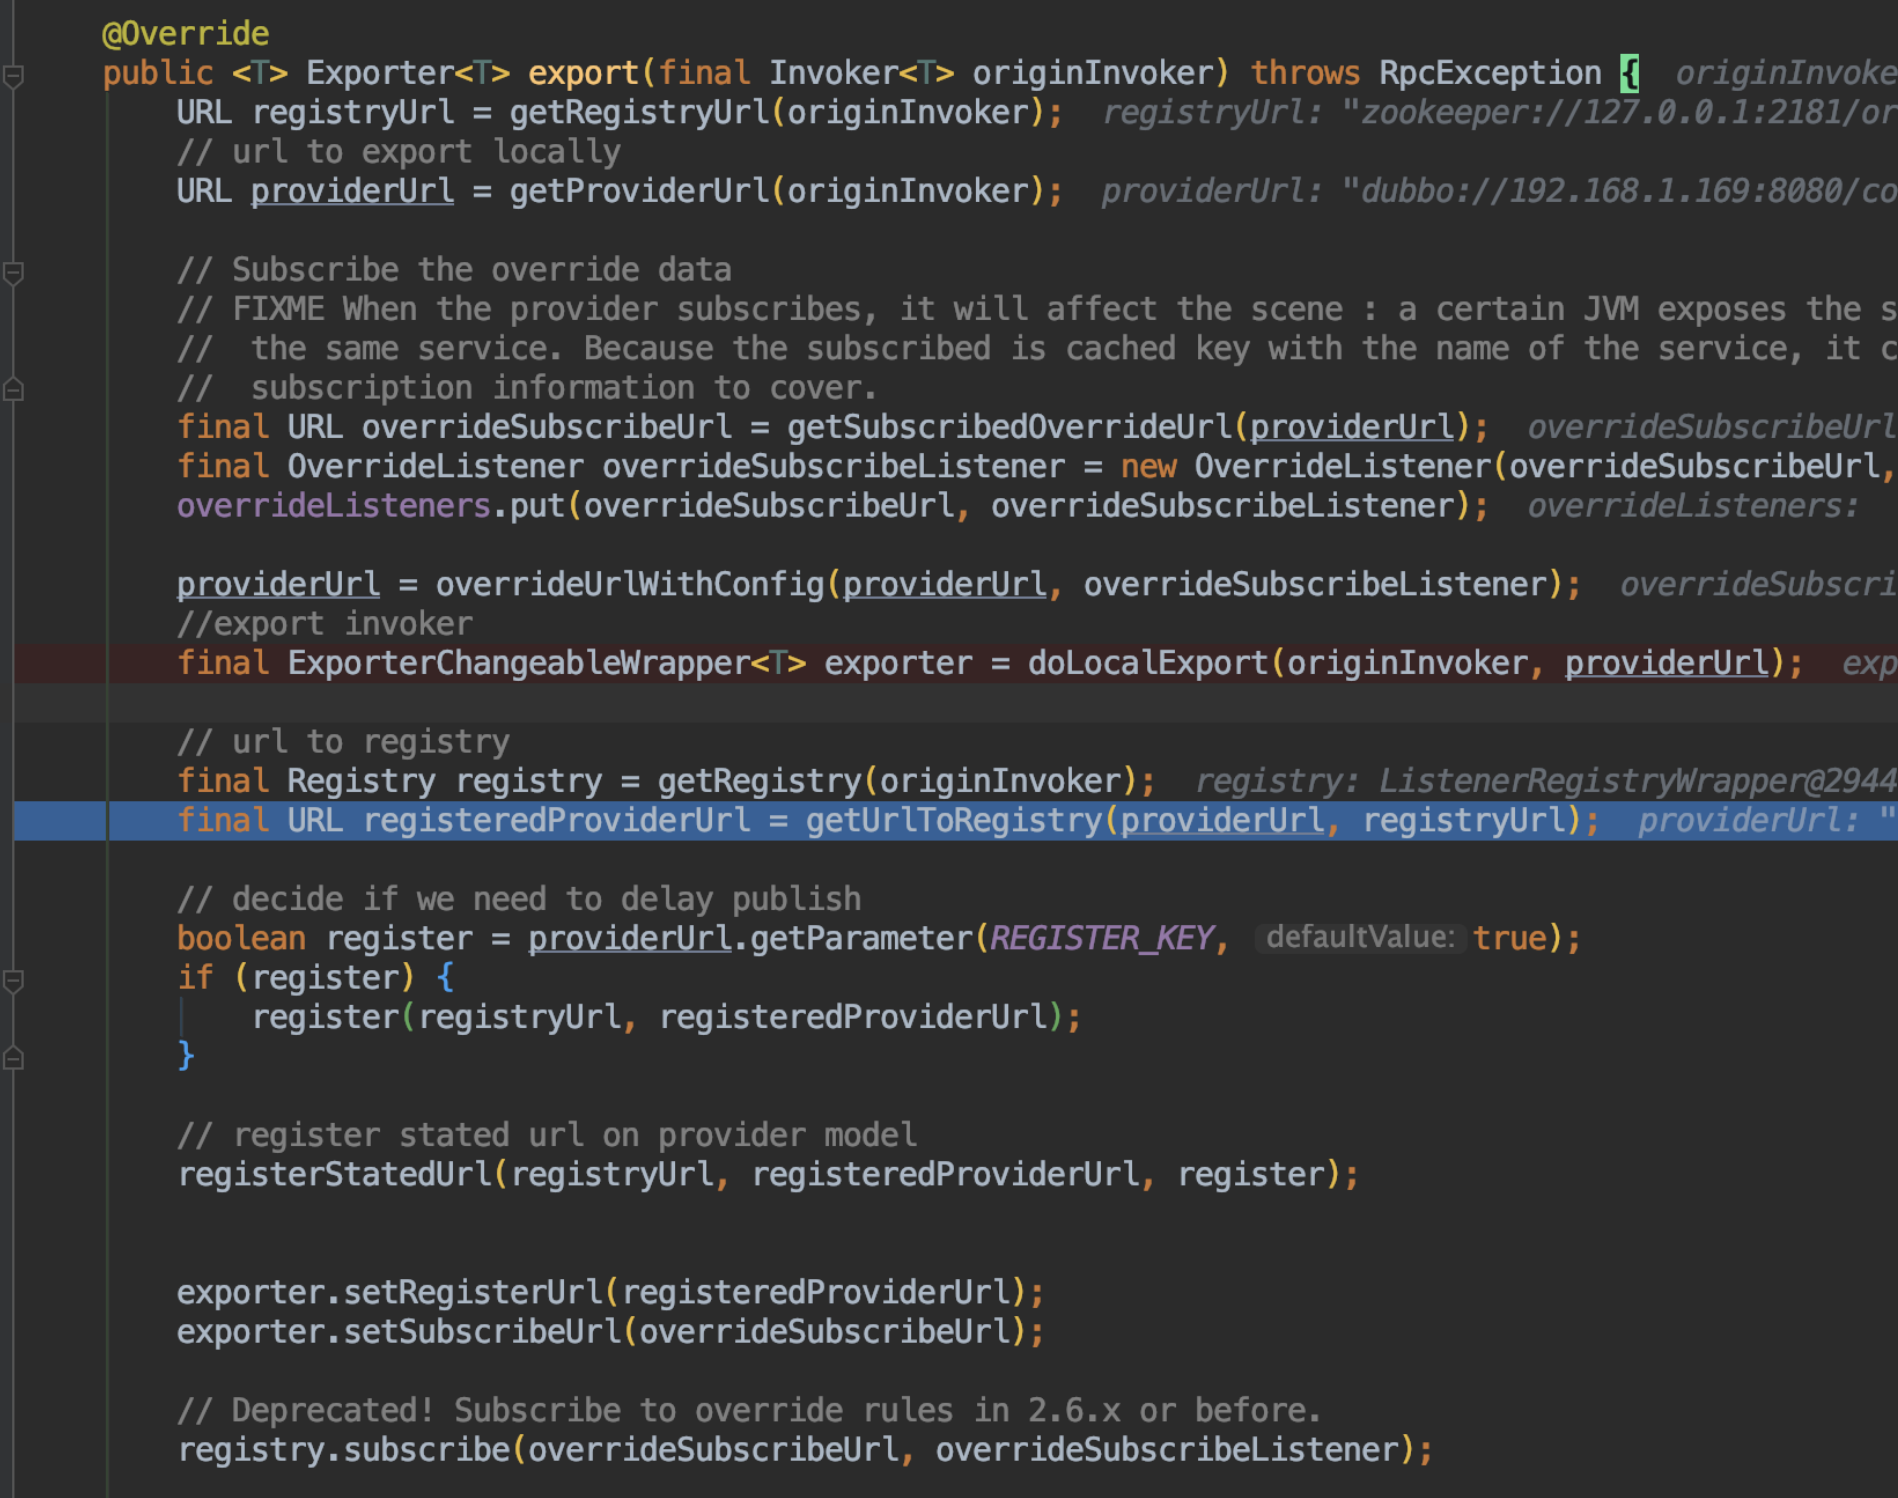
Task: Click the getRegistryUrl method call
Action: 639,112
